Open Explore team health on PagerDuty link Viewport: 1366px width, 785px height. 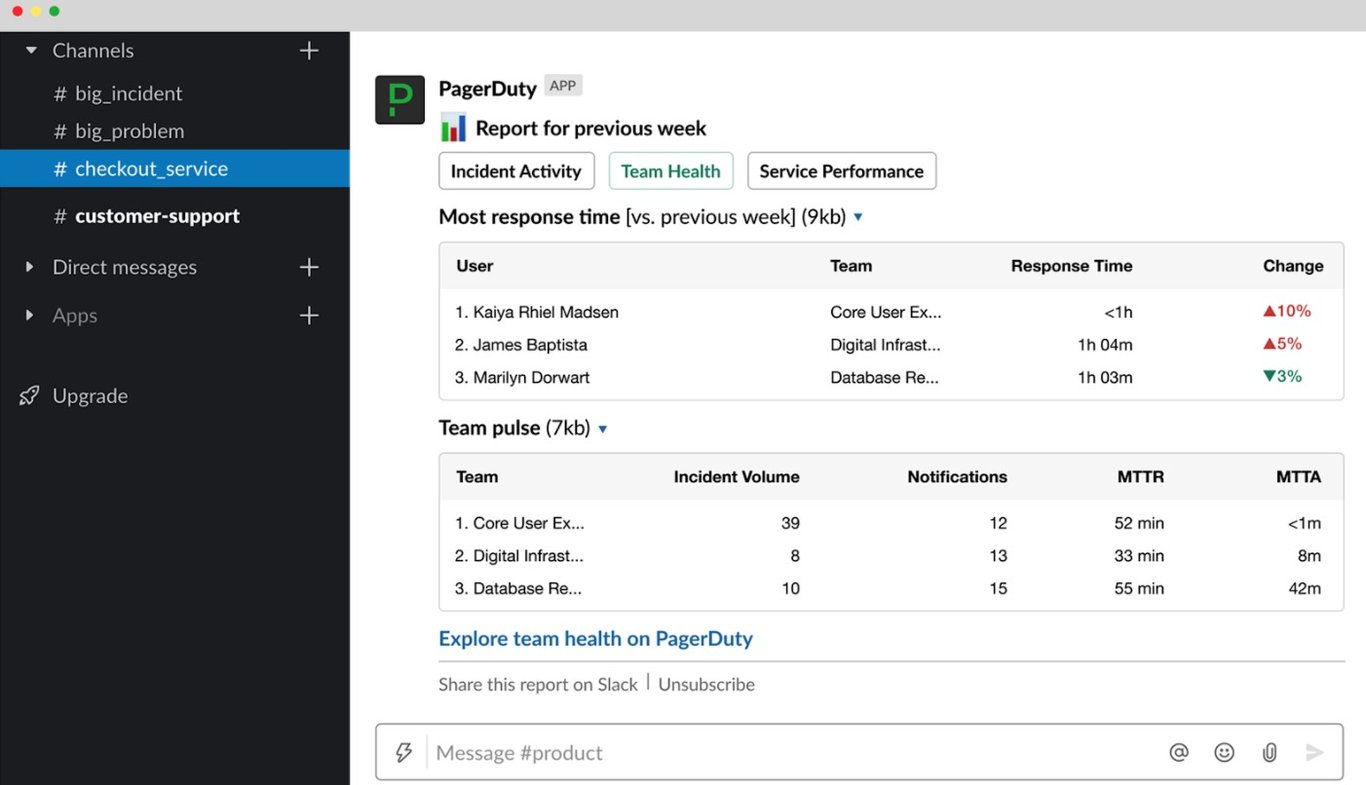(x=595, y=638)
